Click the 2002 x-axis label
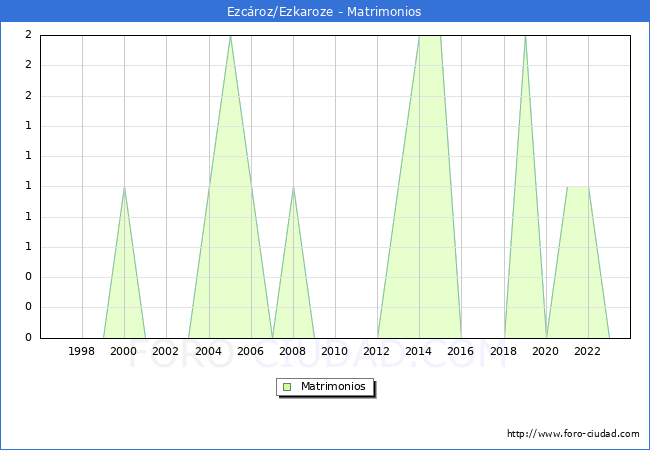Screen dimensions: 650x450 (x=165, y=351)
